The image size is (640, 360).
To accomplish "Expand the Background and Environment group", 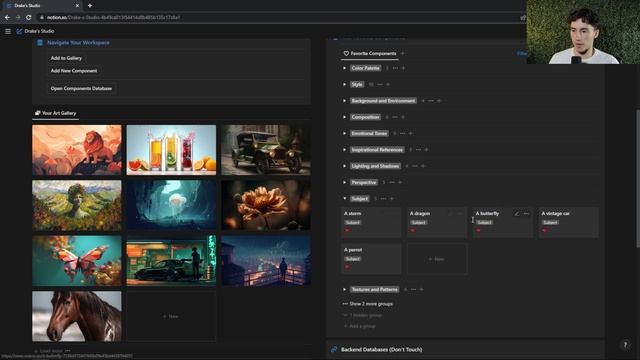I will click(x=344, y=101).
